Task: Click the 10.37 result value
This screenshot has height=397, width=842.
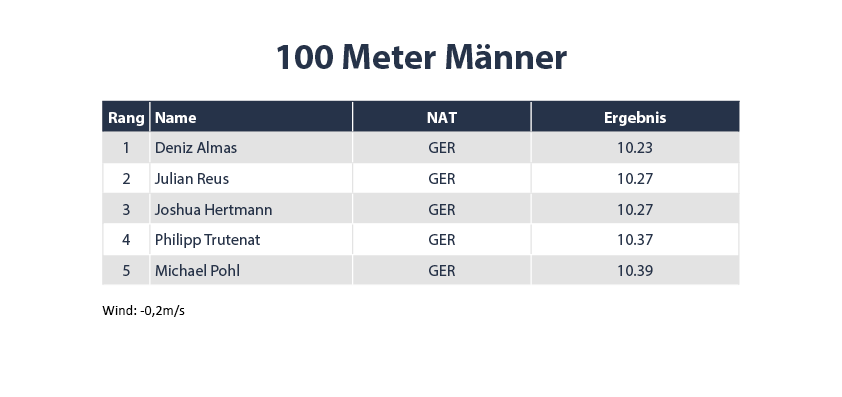Action: [x=635, y=240]
